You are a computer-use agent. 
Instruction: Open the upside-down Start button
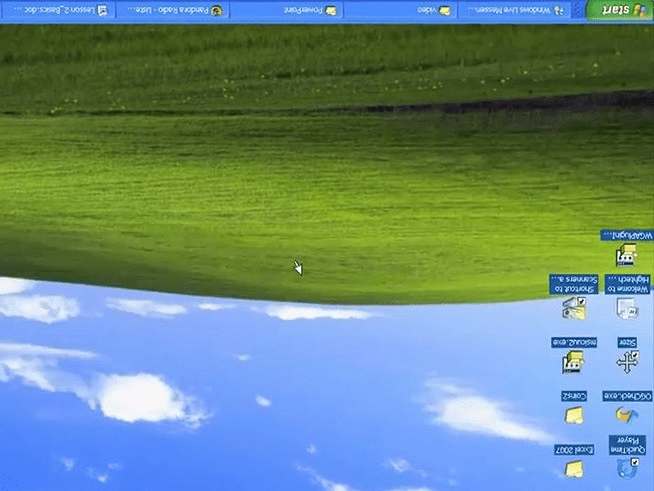pos(620,10)
